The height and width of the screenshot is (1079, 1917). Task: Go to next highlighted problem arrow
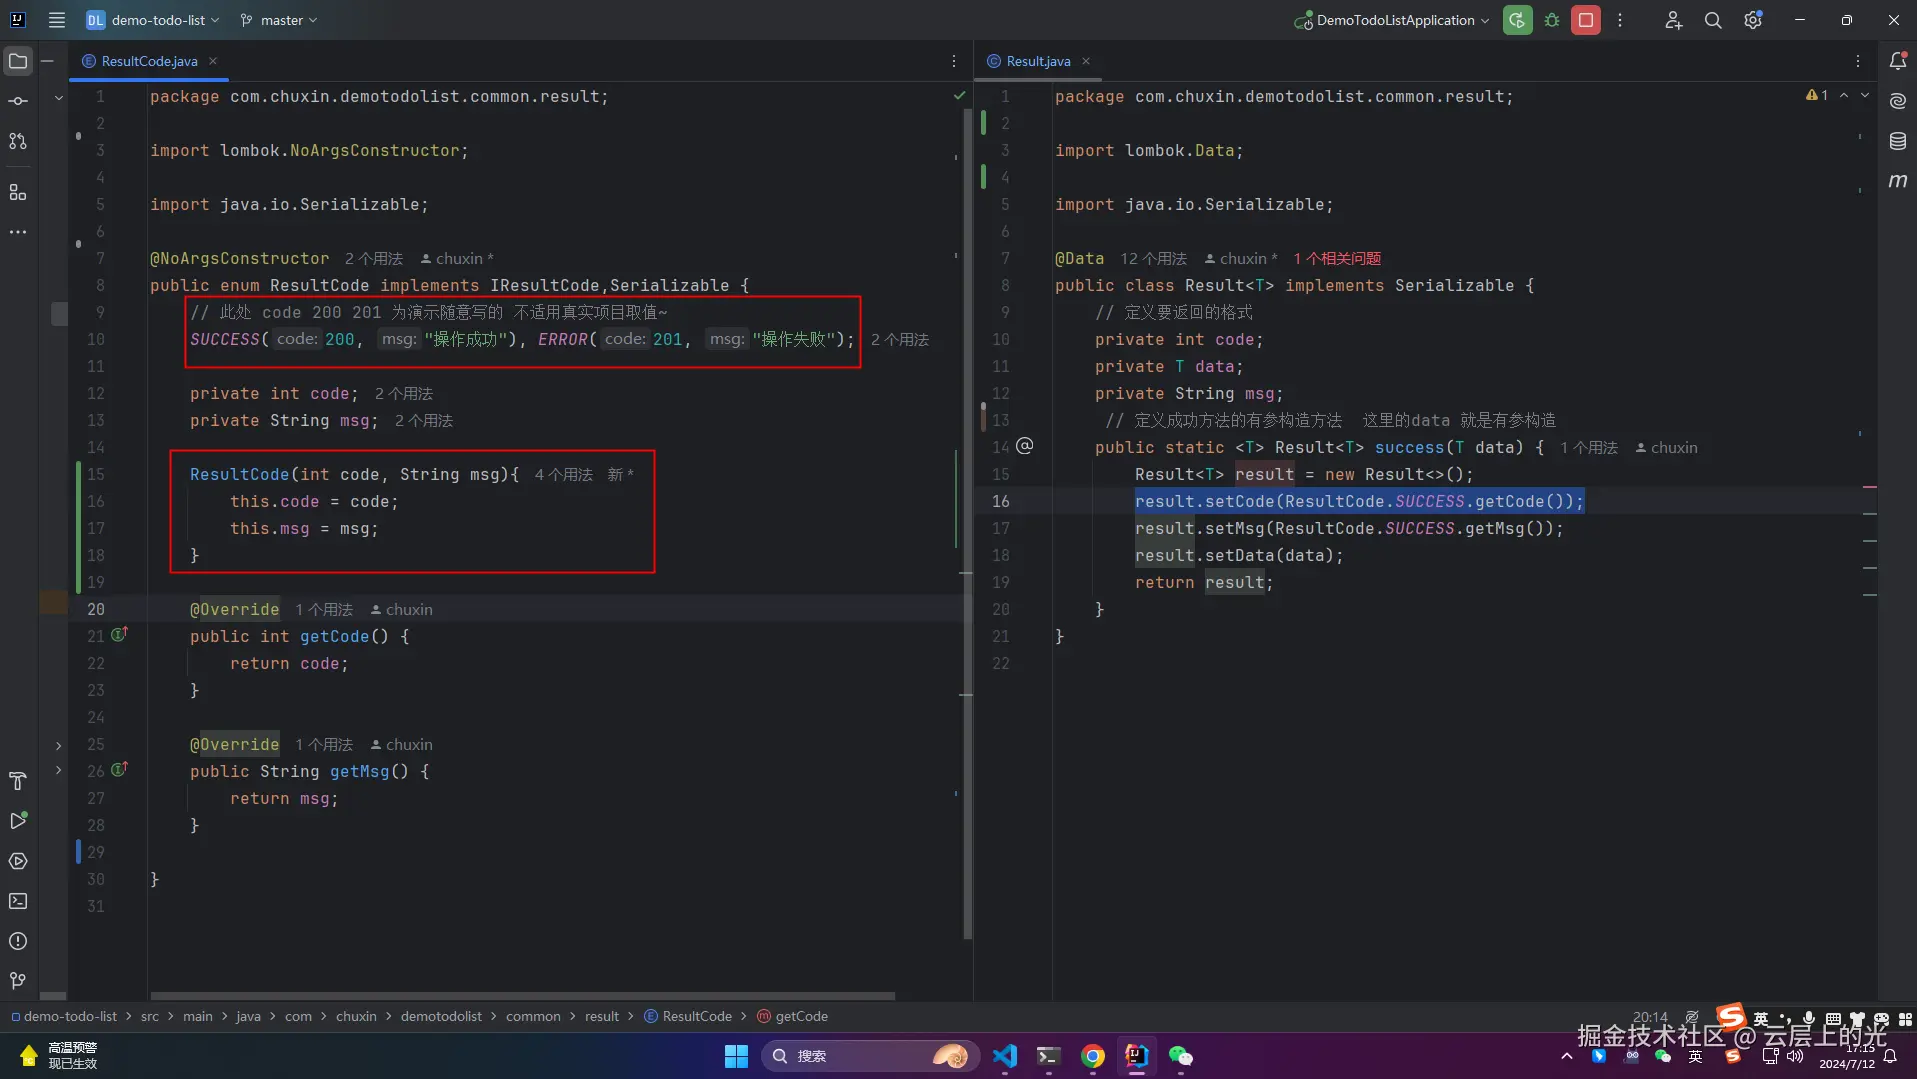(1865, 96)
